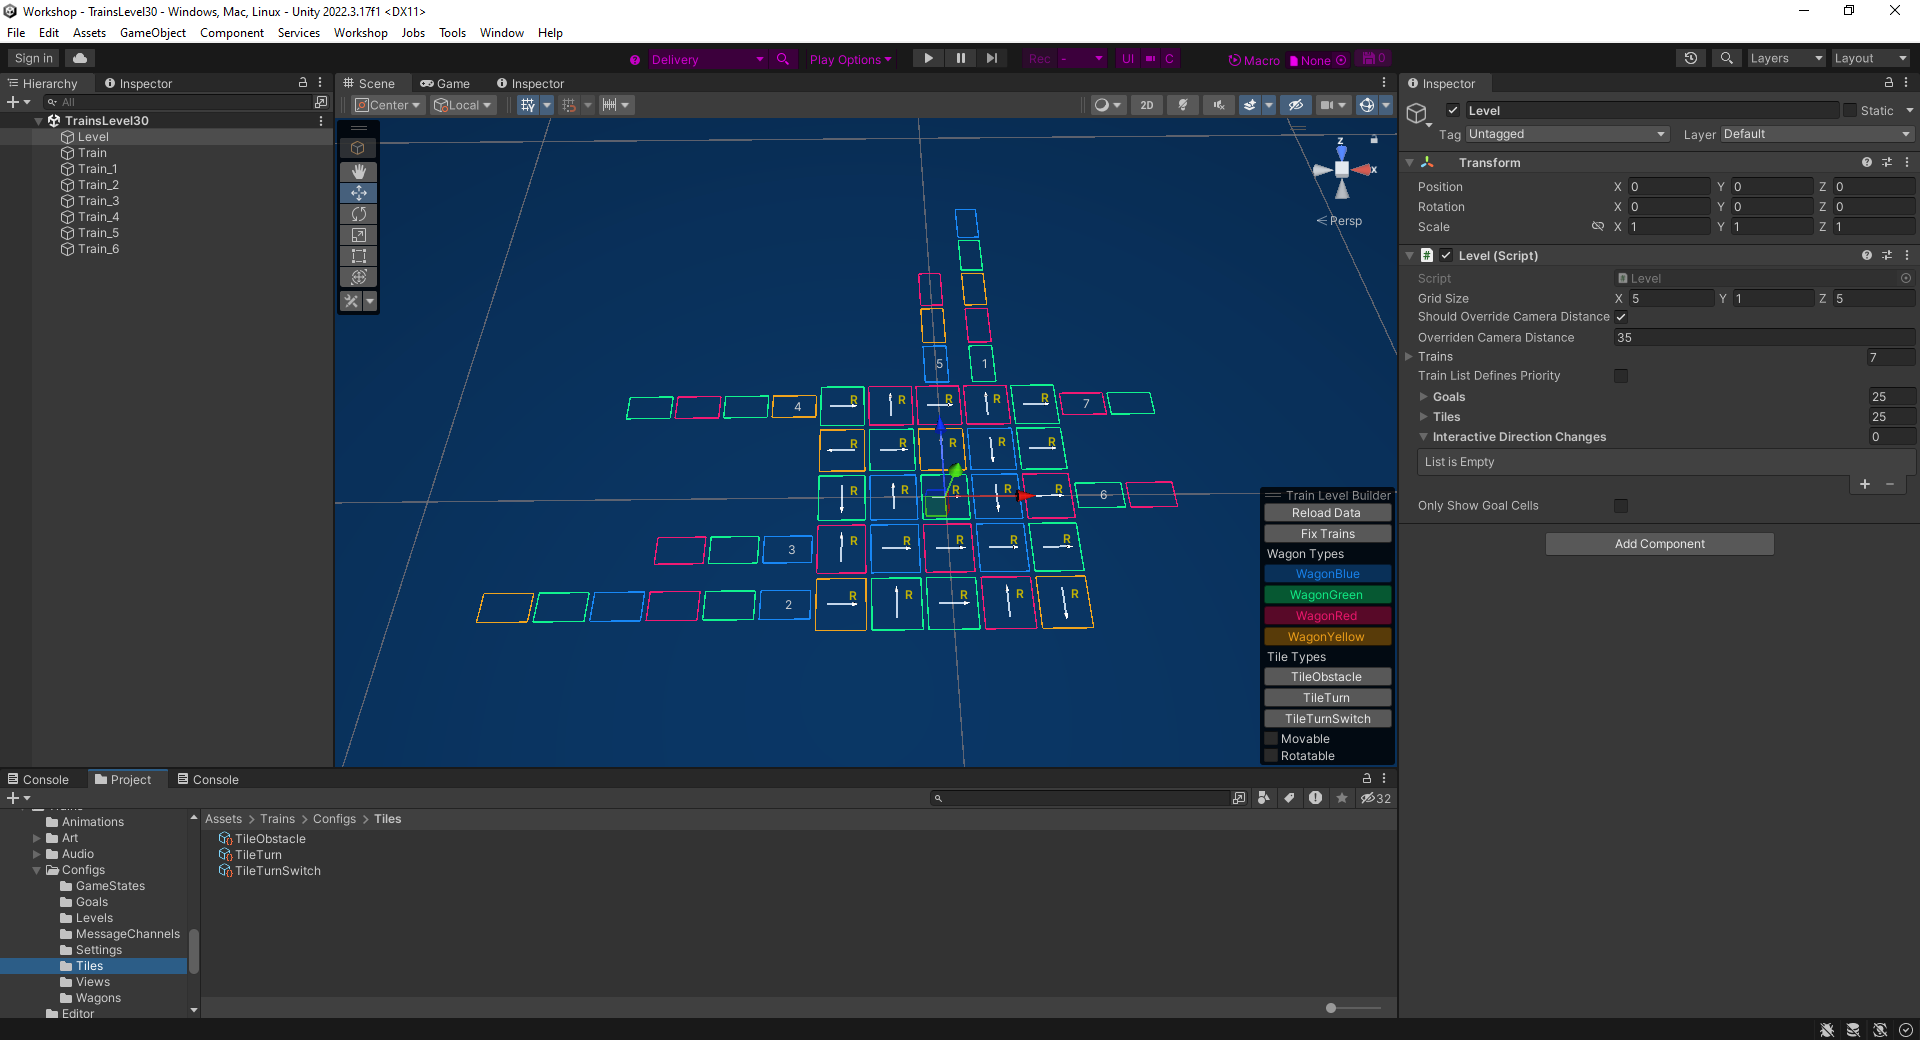Image resolution: width=1920 pixels, height=1040 pixels.
Task: Open the Layers dropdown in toolbar
Action: (1787, 59)
